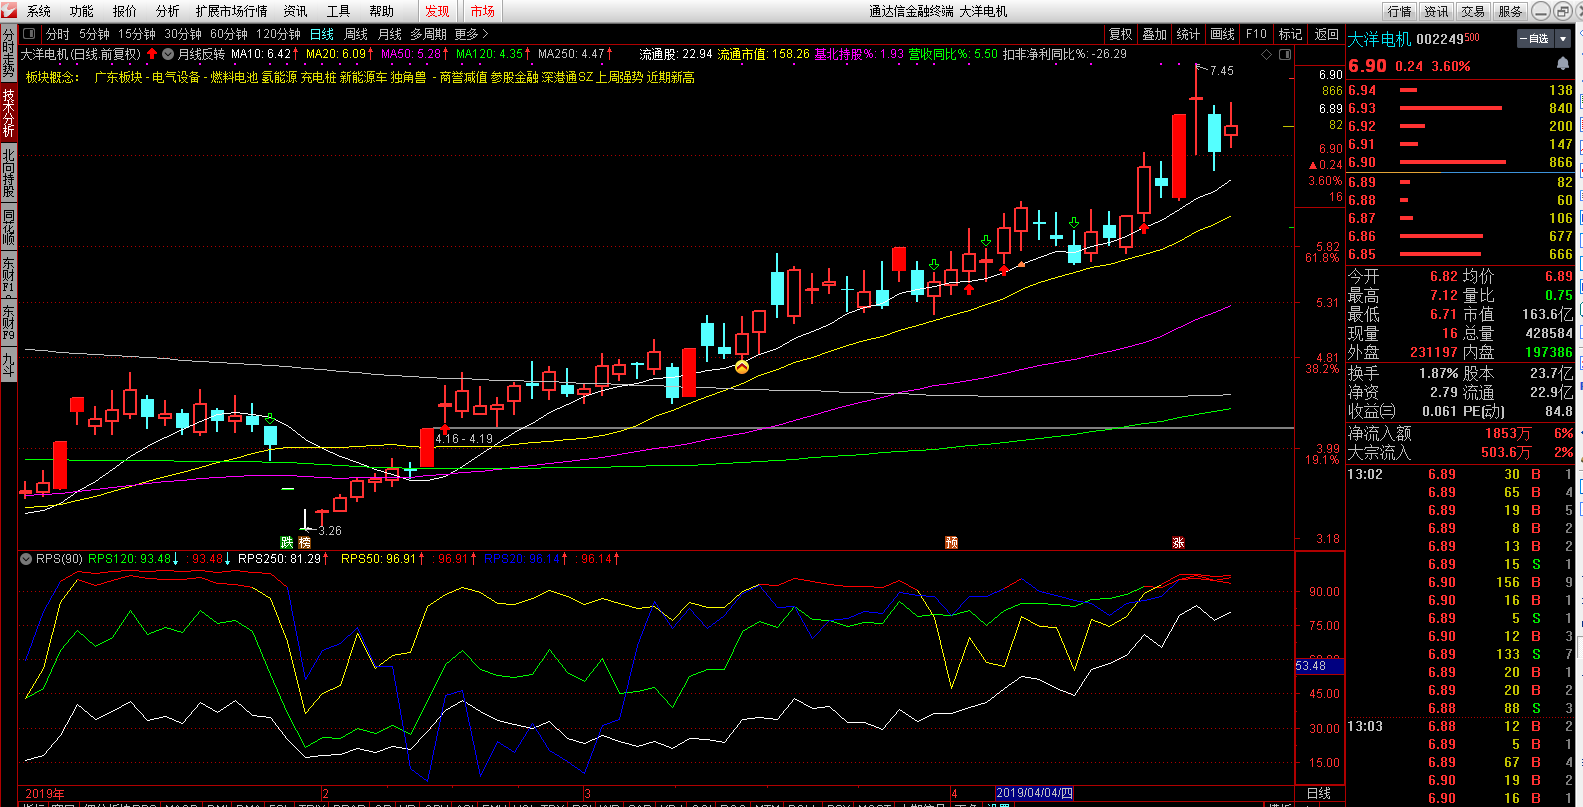Click the 统计 toolbar button

(1188, 34)
